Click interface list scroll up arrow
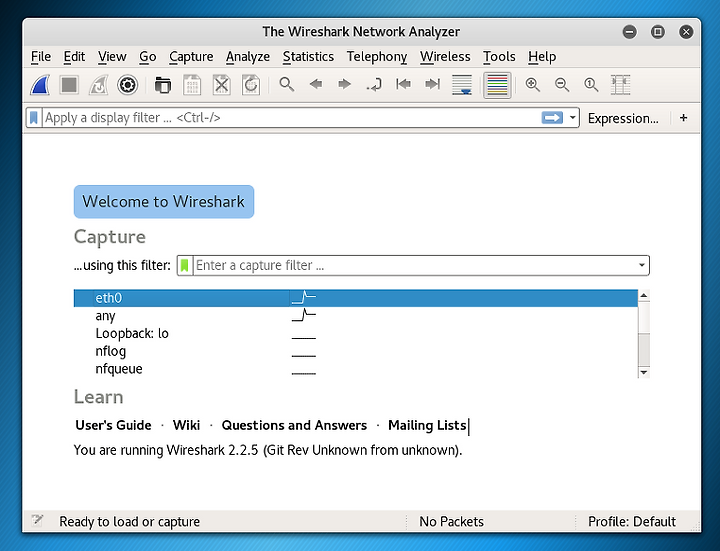This screenshot has height=551, width=720. 644,295
